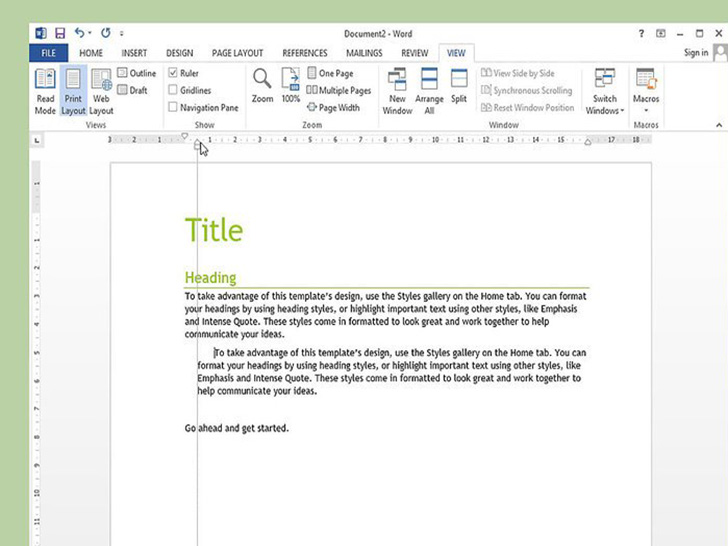Screen dimensions: 728x546
Task: Switch to Web Layout view
Action: (x=101, y=92)
